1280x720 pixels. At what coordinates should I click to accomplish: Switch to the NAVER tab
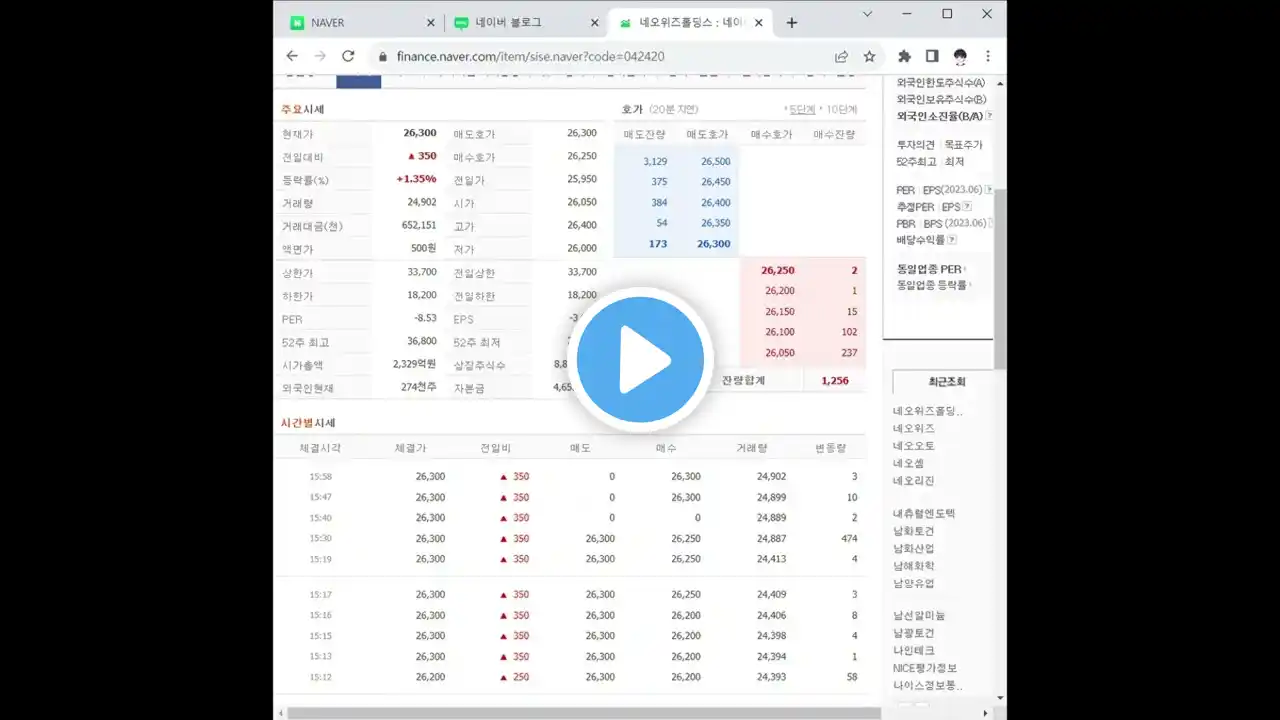point(361,22)
